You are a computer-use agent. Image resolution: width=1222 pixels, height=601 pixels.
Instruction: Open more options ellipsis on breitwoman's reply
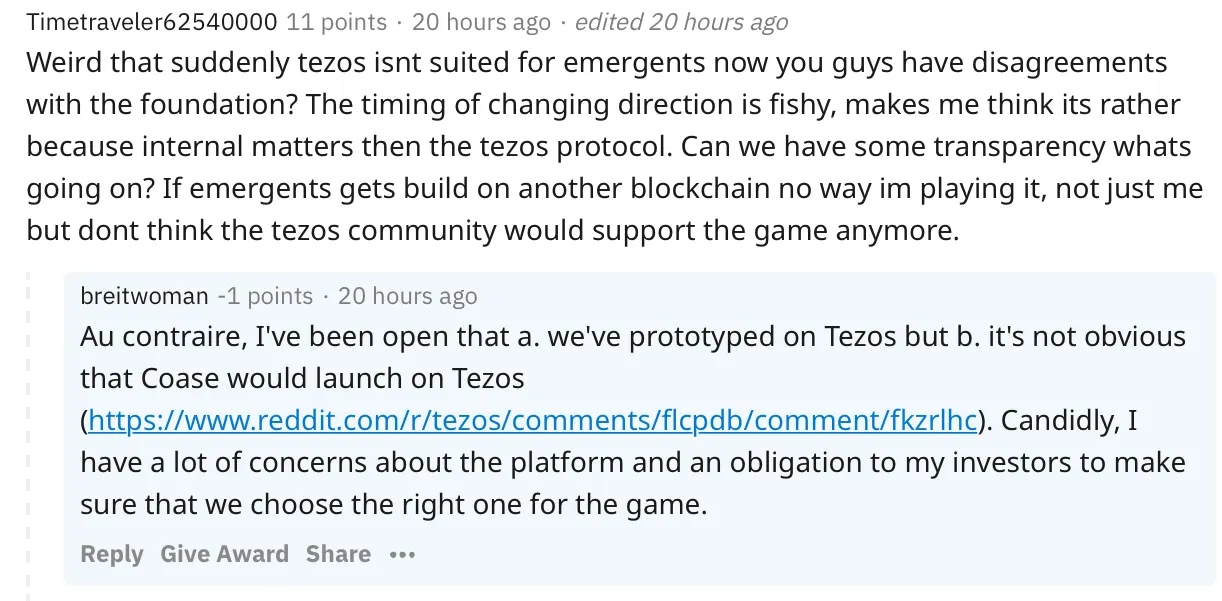(402, 554)
